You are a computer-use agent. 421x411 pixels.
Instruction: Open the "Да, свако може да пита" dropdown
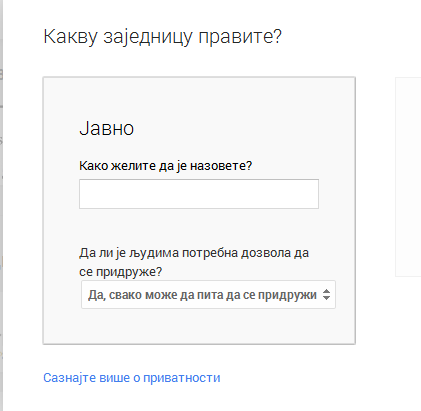[208, 295]
